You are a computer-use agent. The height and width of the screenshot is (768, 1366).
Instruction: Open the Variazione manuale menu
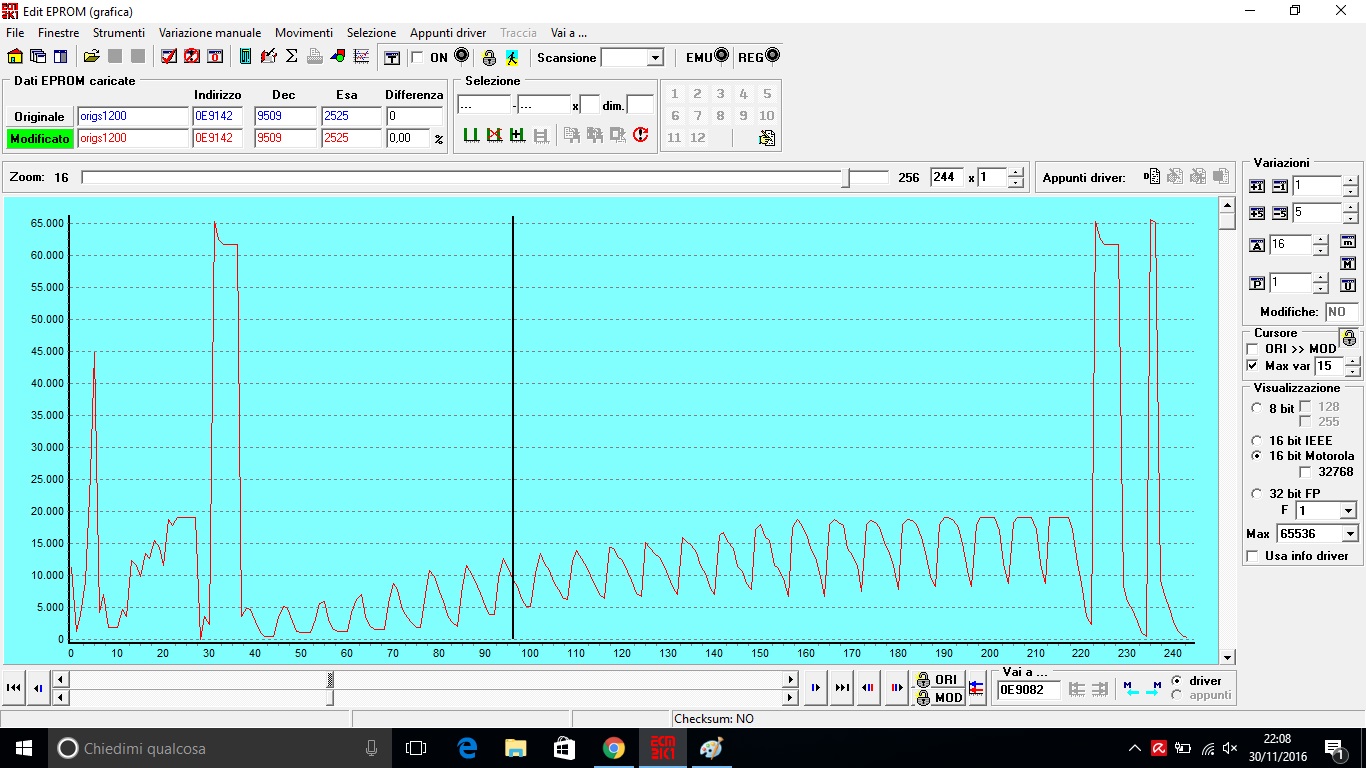pyautogui.click(x=210, y=33)
